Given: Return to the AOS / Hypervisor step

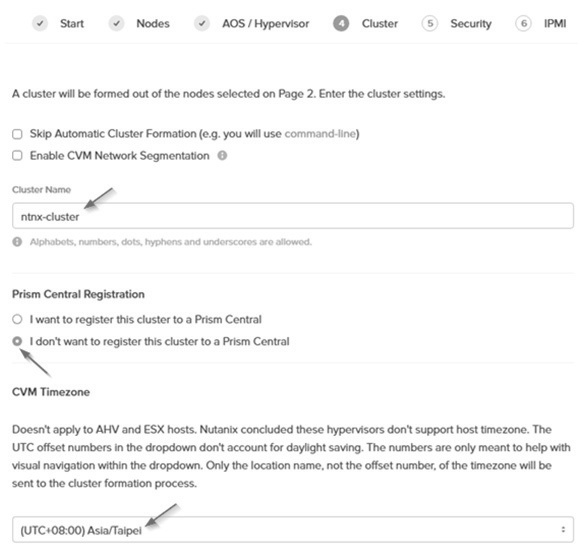Looking at the screenshot, I should (x=265, y=24).
